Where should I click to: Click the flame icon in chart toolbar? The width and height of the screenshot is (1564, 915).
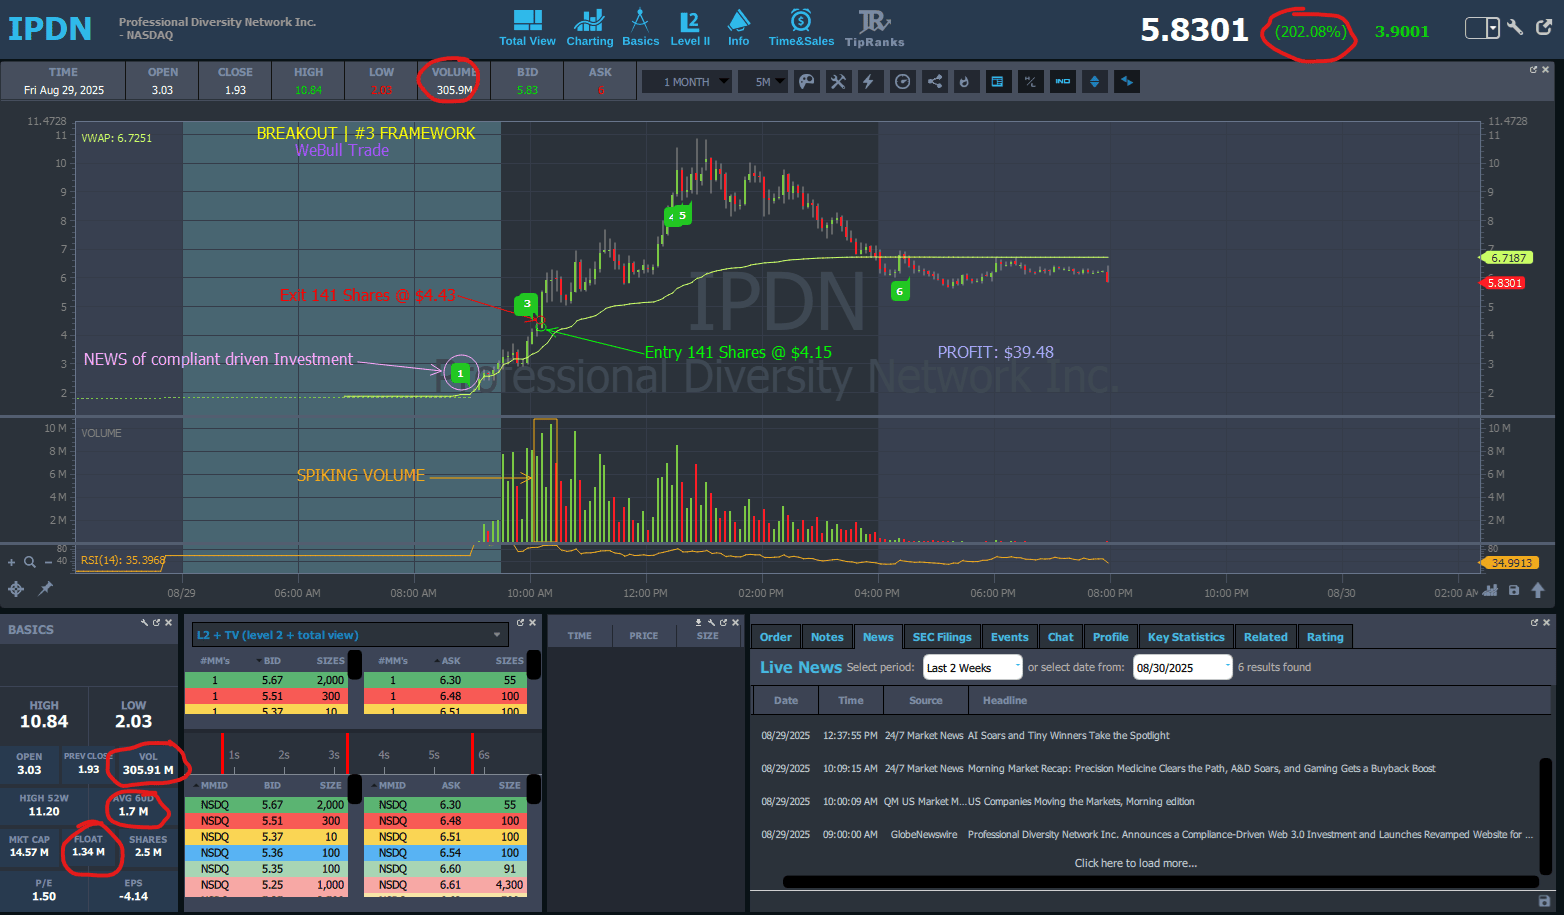[965, 82]
